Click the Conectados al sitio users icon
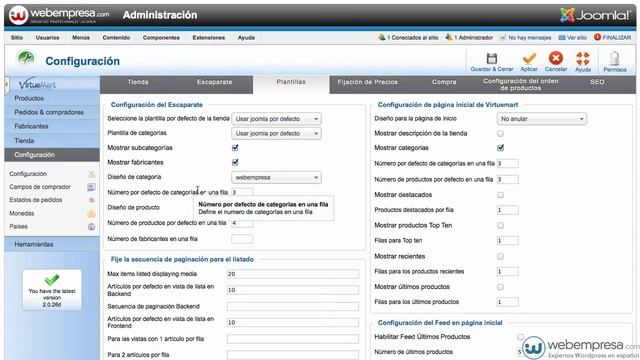This screenshot has width=640, height=360. tap(382, 37)
